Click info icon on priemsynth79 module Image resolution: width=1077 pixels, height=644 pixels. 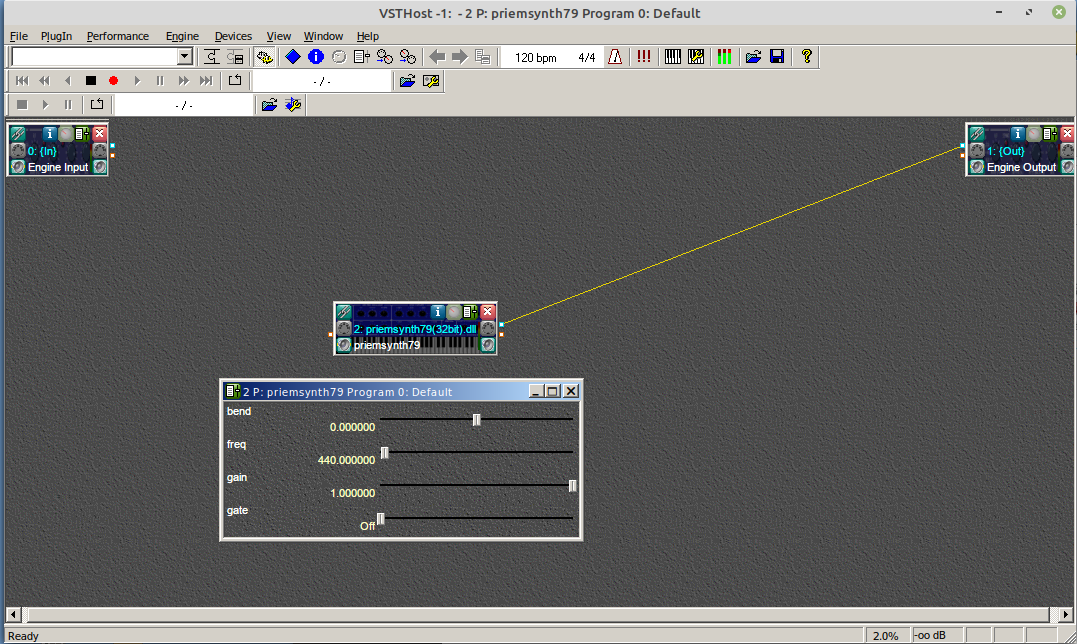438,312
